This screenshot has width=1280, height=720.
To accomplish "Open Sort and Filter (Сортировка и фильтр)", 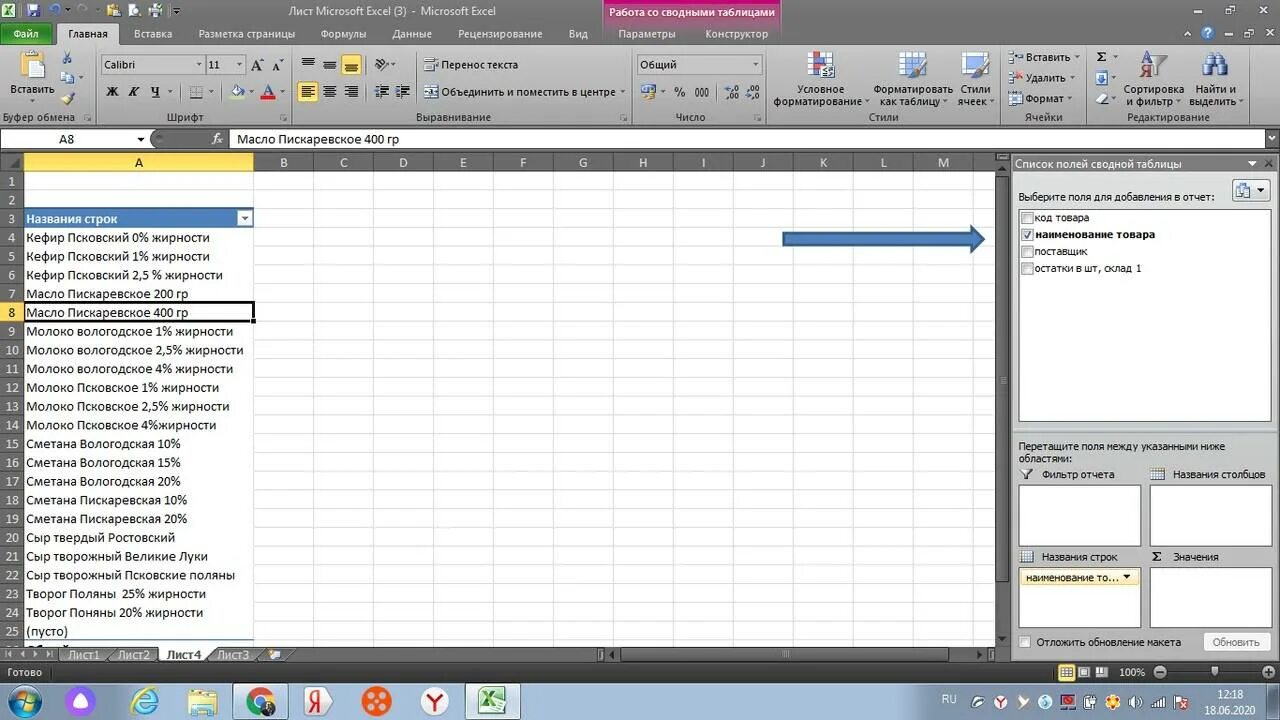I will click(x=1153, y=79).
